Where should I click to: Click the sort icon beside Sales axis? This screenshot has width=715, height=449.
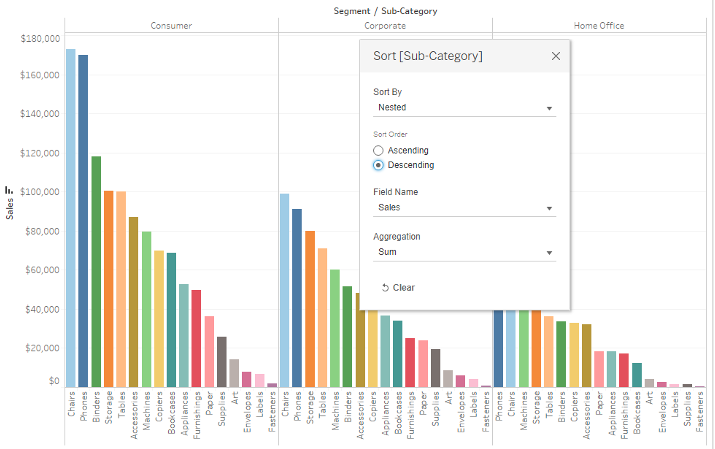point(9,190)
